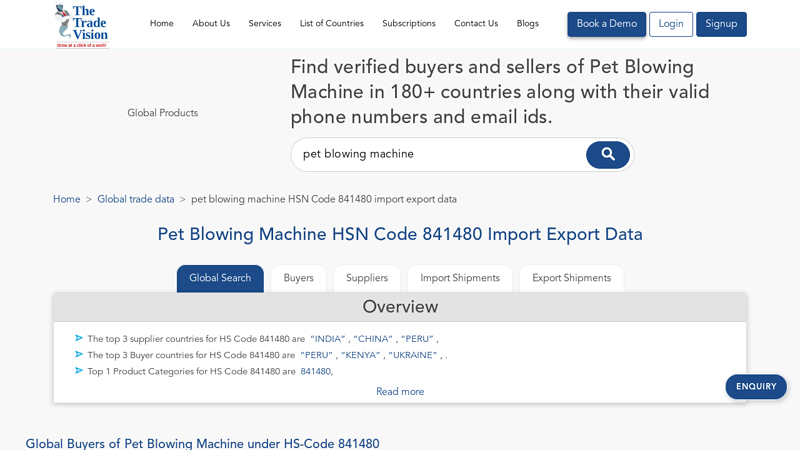The height and width of the screenshot is (450, 800).
Task: Click the arrow bullet beside Top 1 Product Categories
Action: (79, 371)
